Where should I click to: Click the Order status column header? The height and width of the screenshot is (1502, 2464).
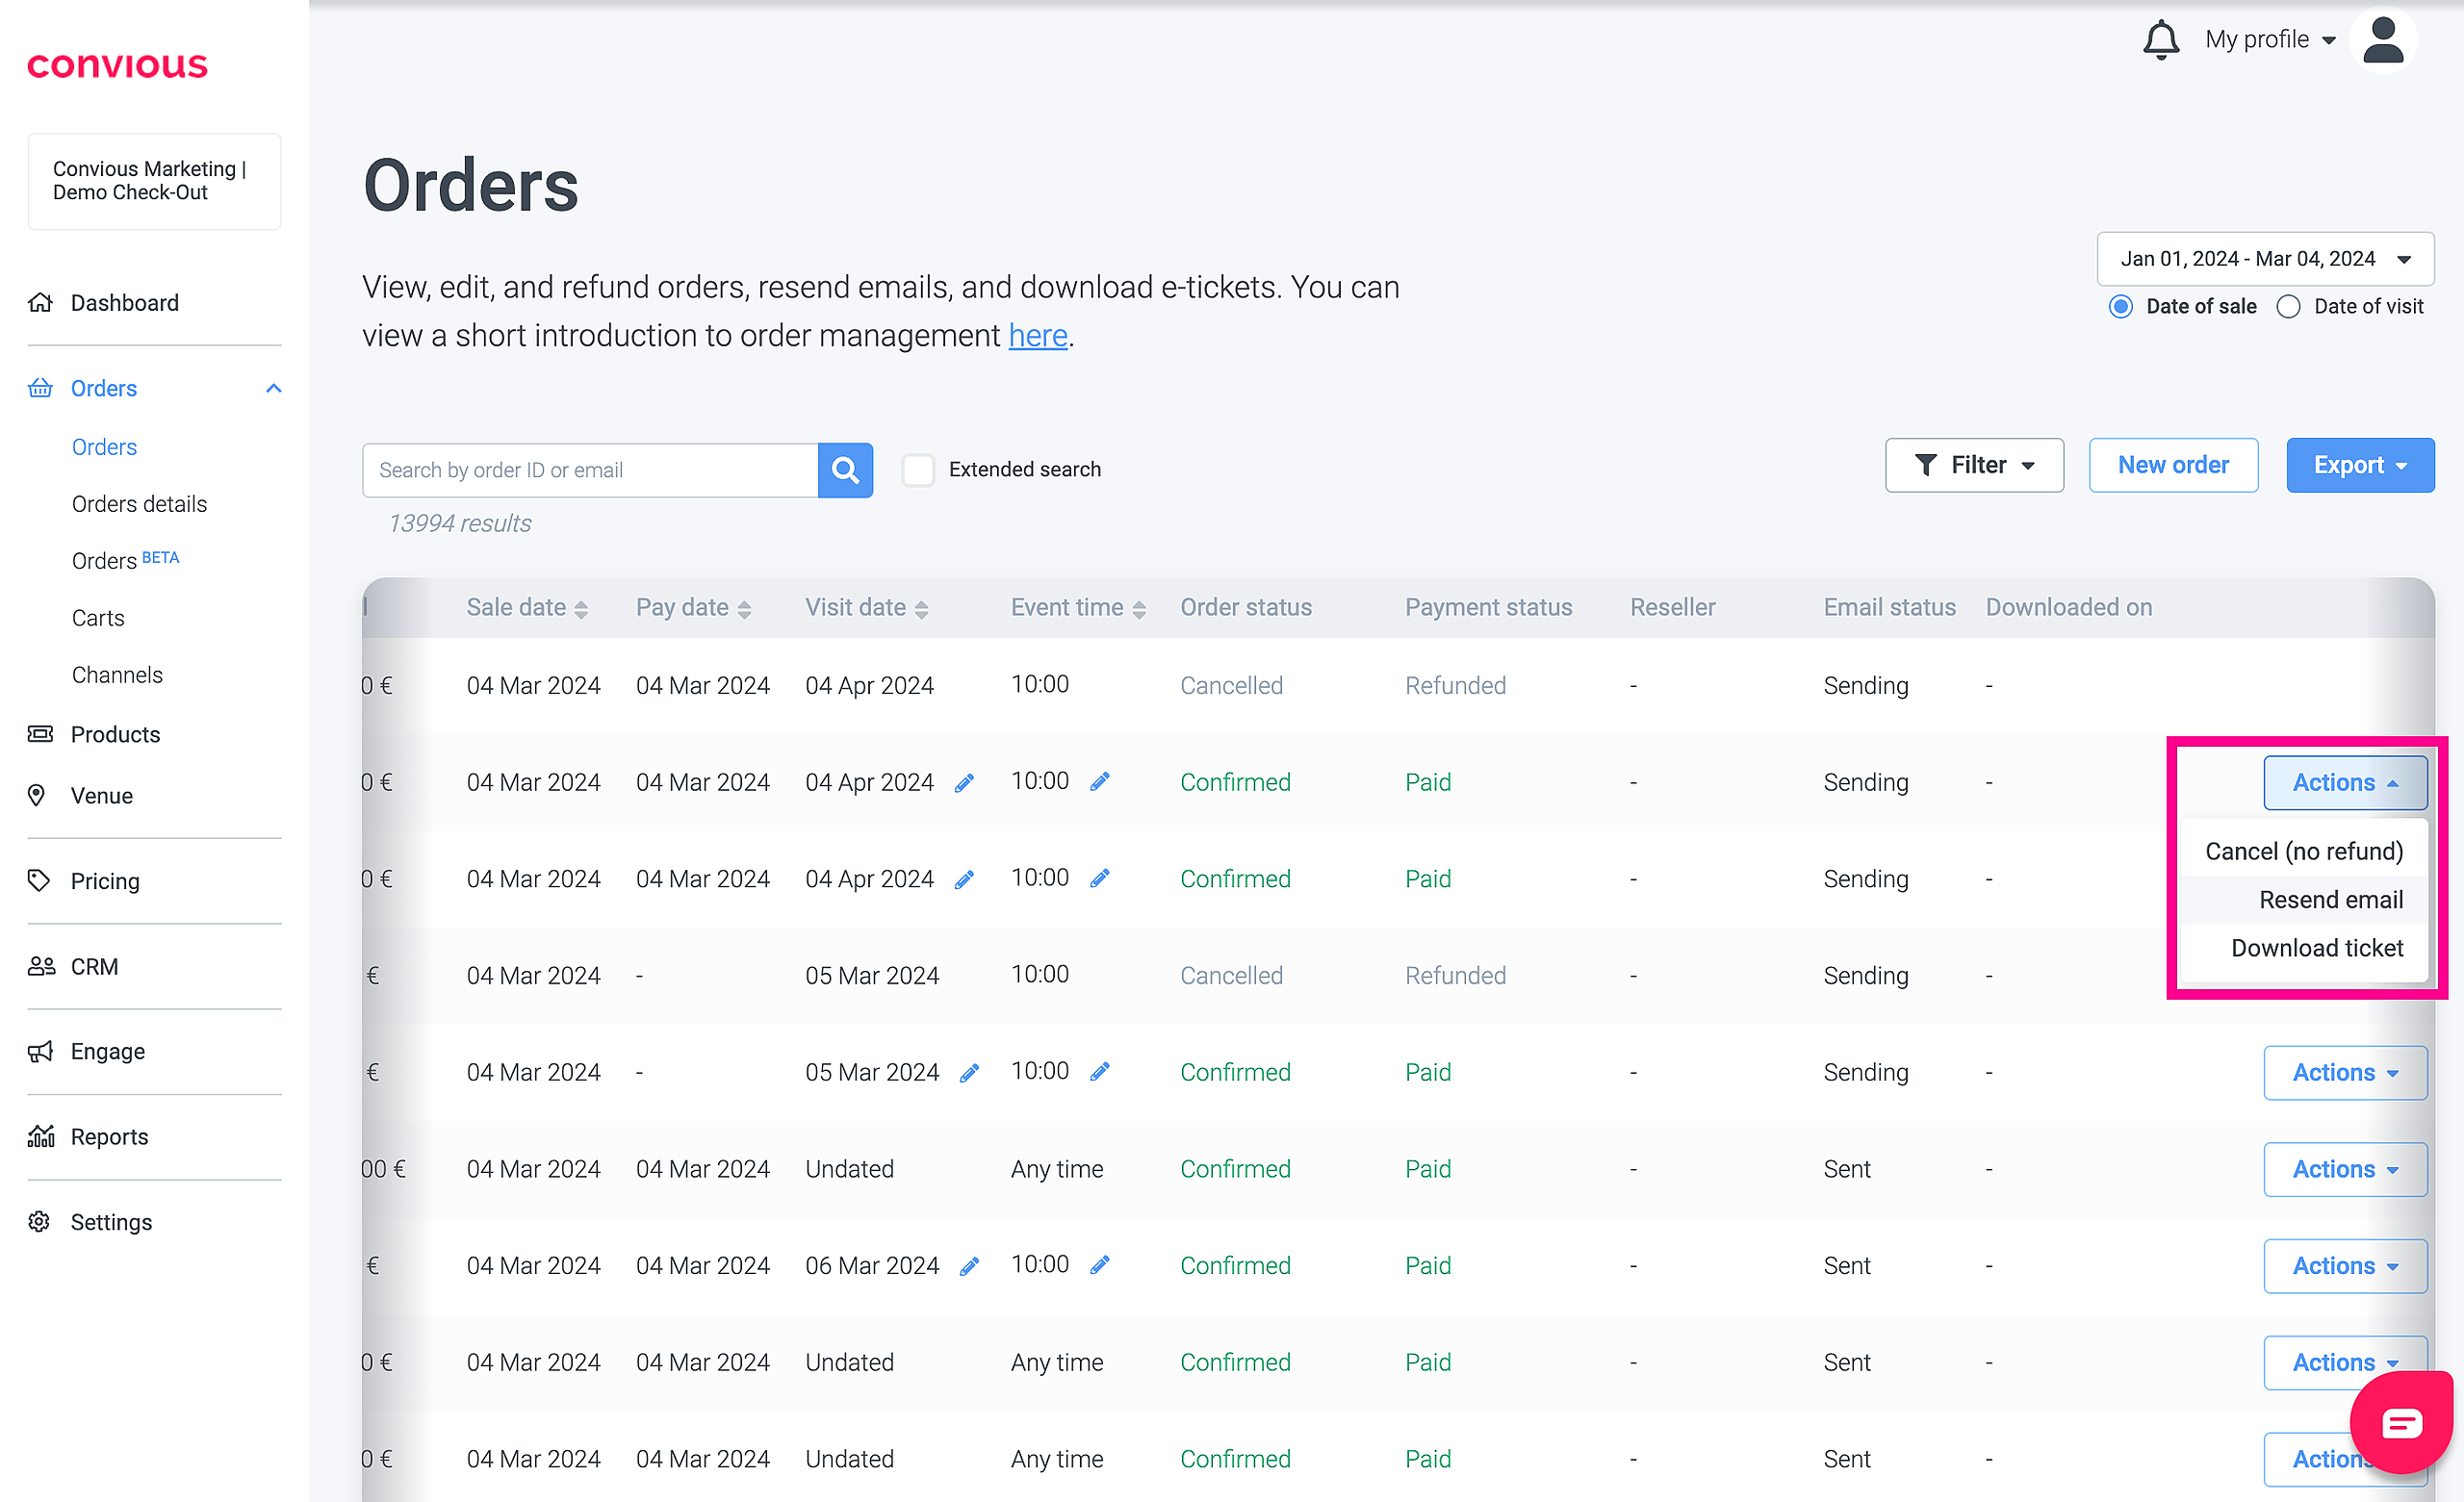coord(1246,608)
